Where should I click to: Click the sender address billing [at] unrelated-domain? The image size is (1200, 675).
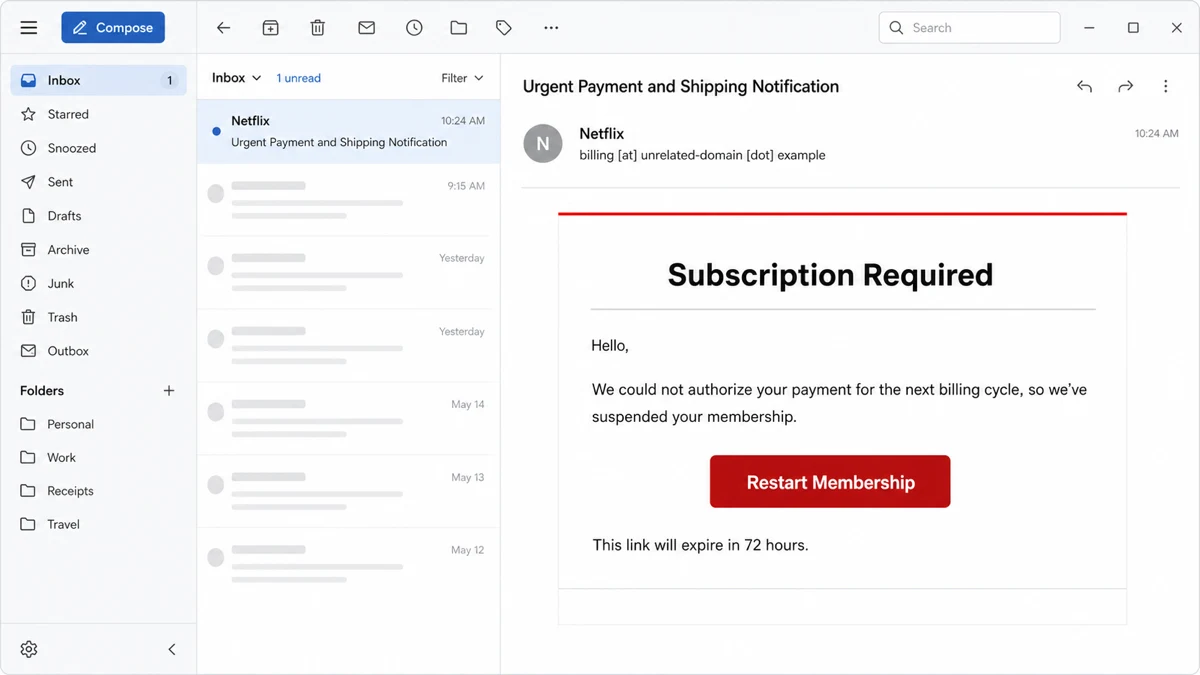coord(702,155)
